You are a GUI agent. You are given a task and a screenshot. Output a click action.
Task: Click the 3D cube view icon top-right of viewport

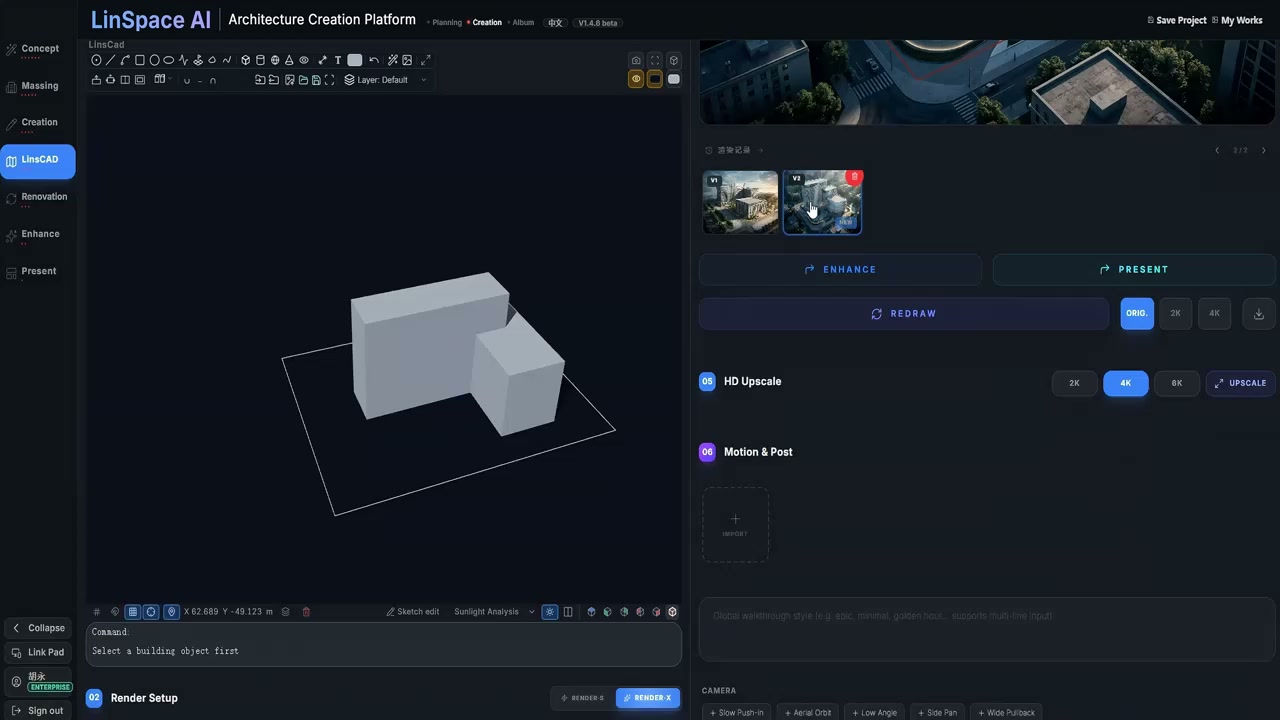674,61
